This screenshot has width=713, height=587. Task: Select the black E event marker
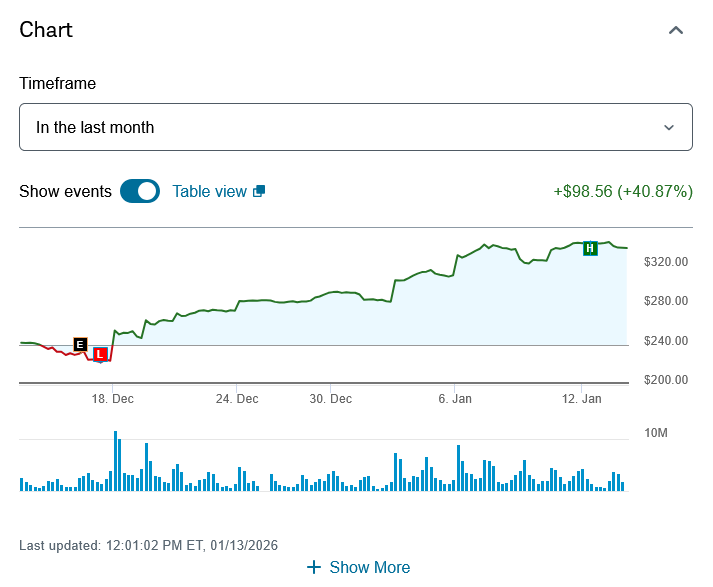pos(80,345)
